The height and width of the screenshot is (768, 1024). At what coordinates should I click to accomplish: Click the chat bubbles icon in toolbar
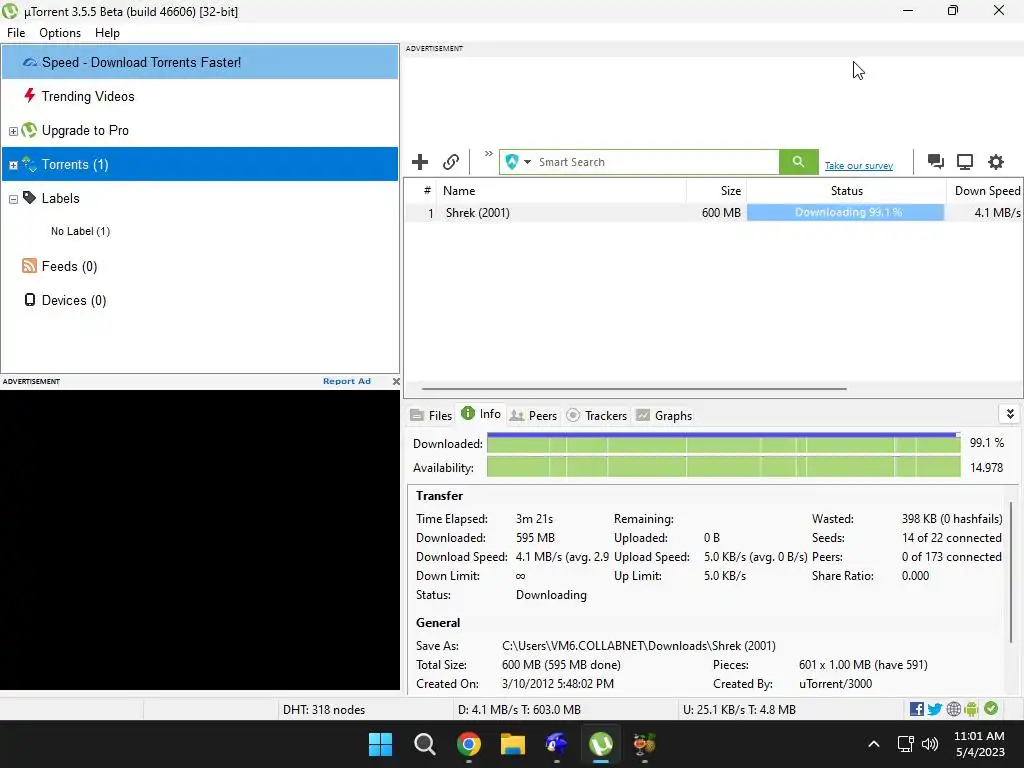coord(936,162)
